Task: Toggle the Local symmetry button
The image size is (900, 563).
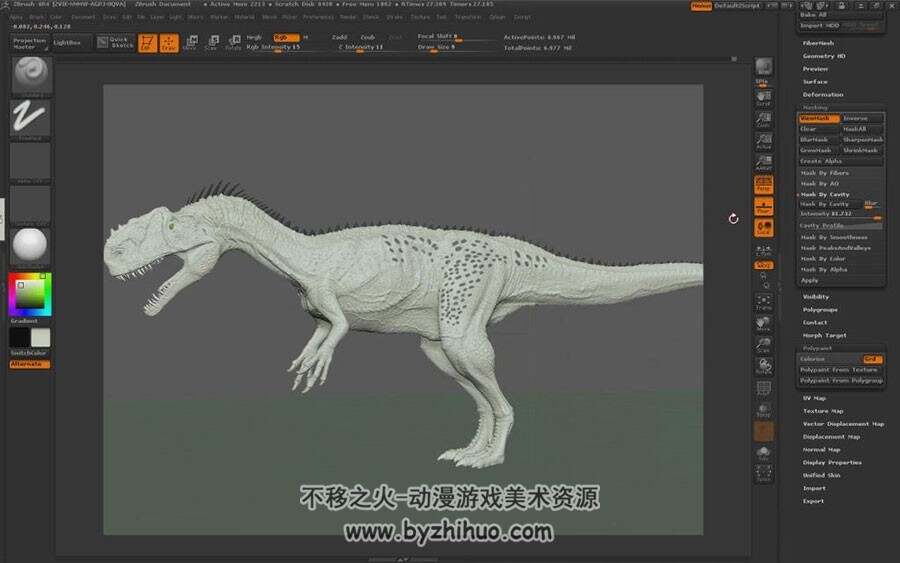Action: [763, 228]
